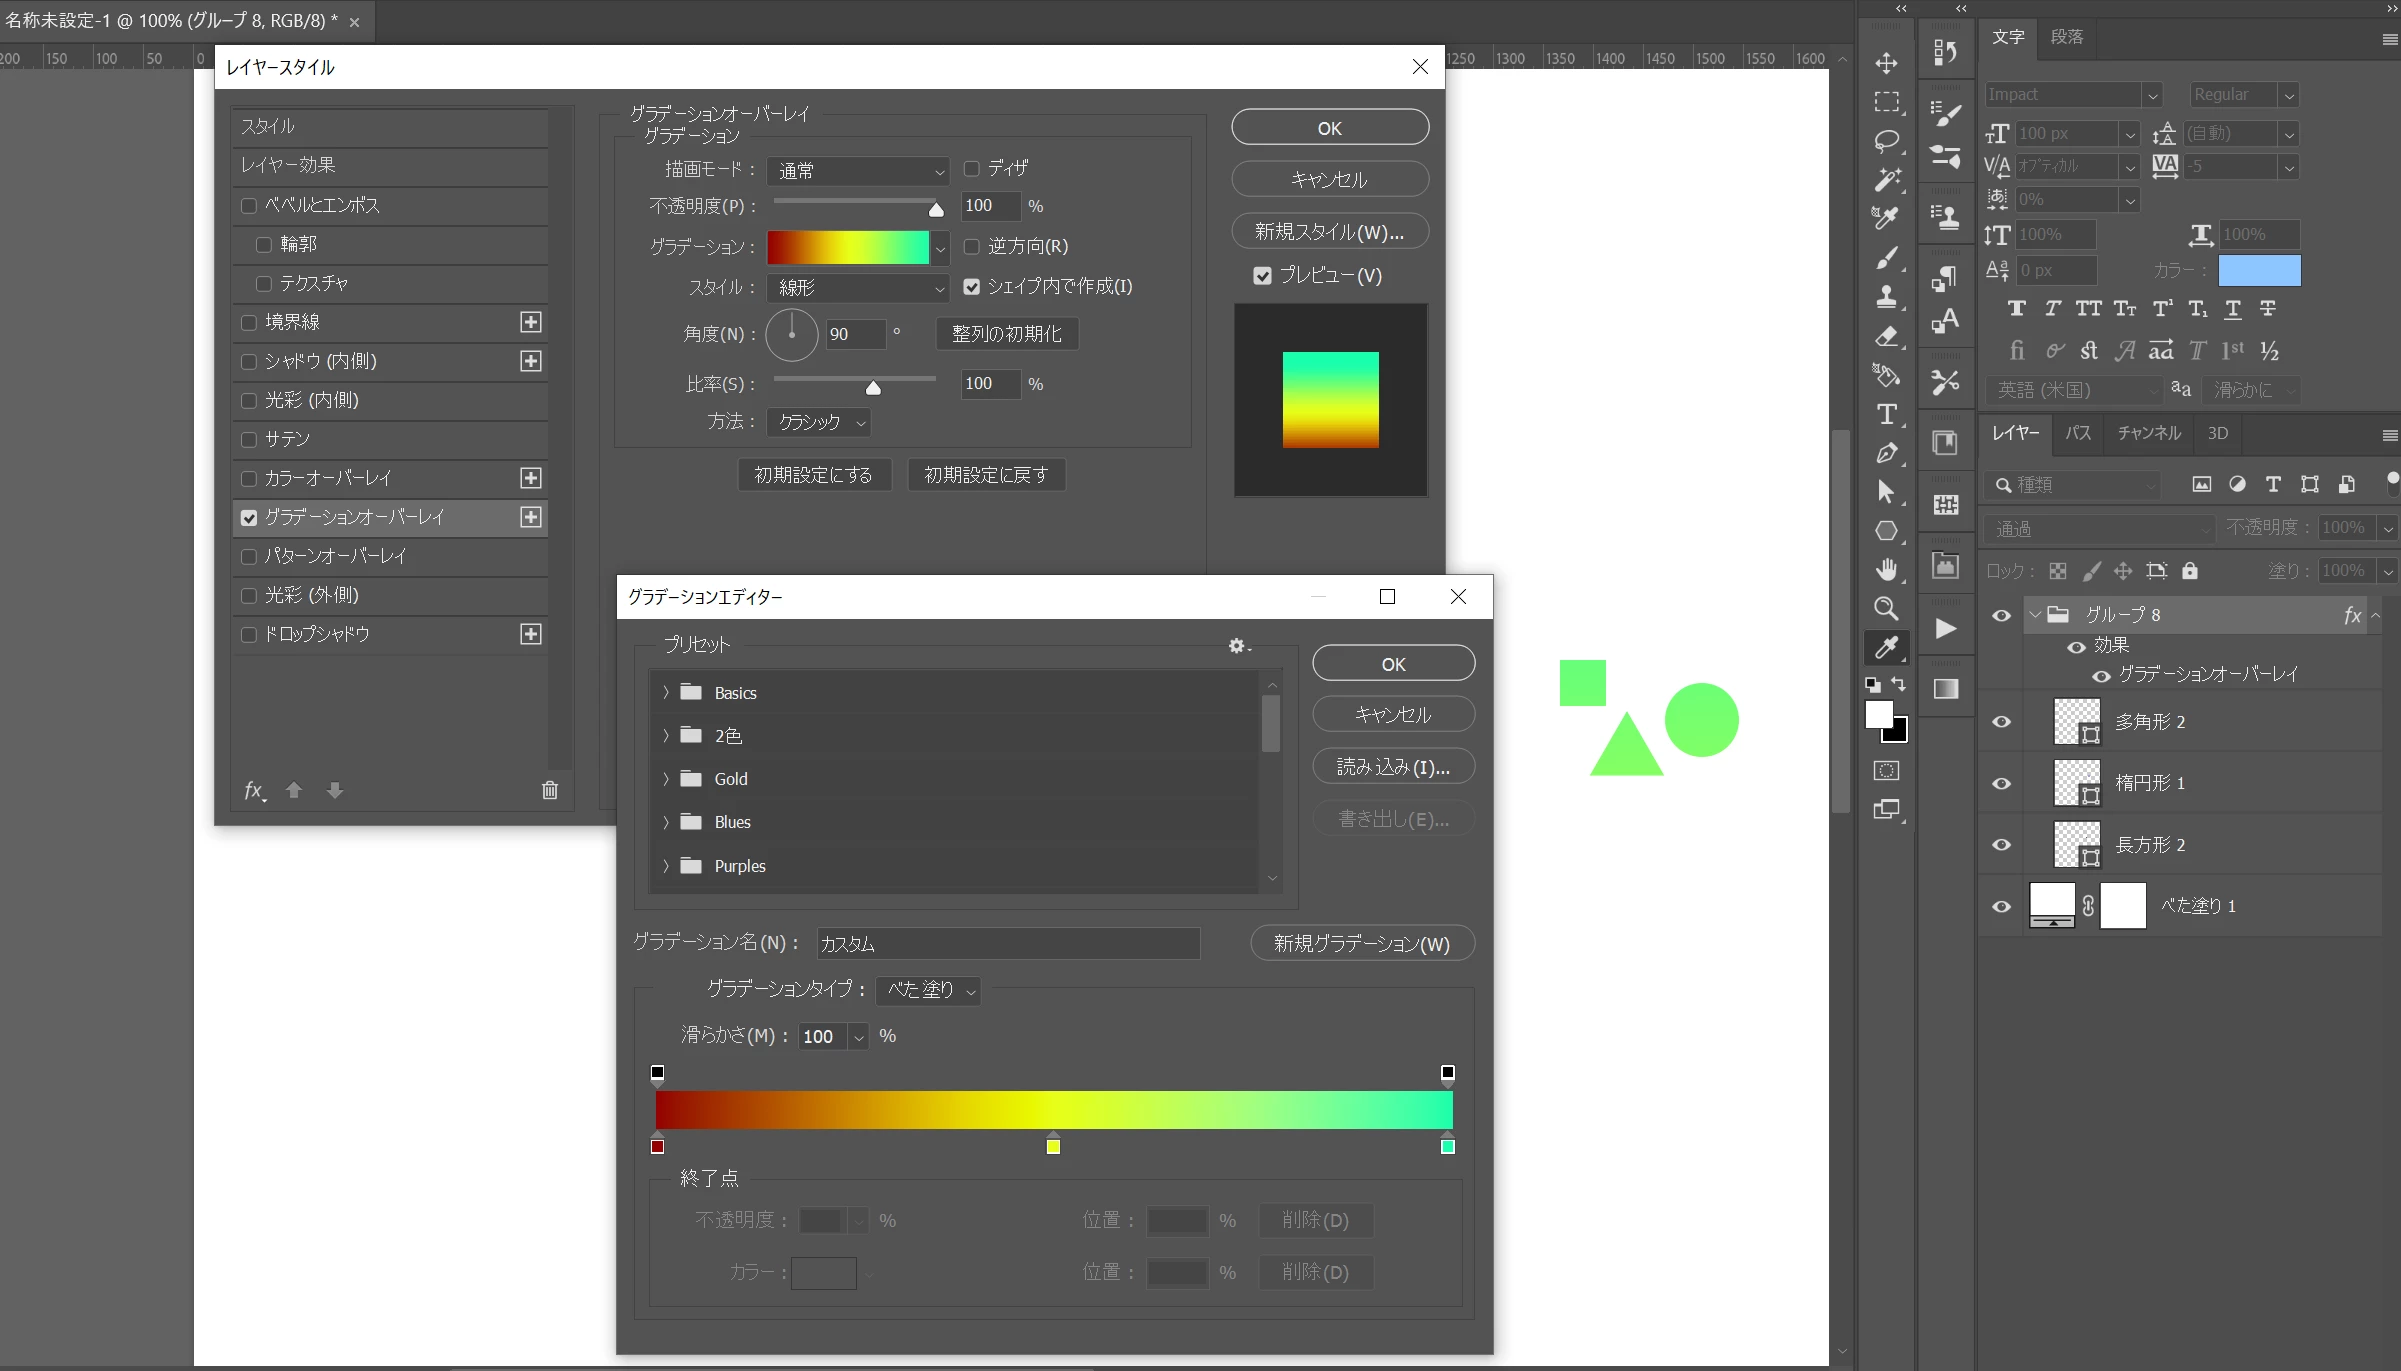This screenshot has height=1371, width=2401.
Task: Enable the Reverse (逆方向) checkbox
Action: tap(971, 246)
